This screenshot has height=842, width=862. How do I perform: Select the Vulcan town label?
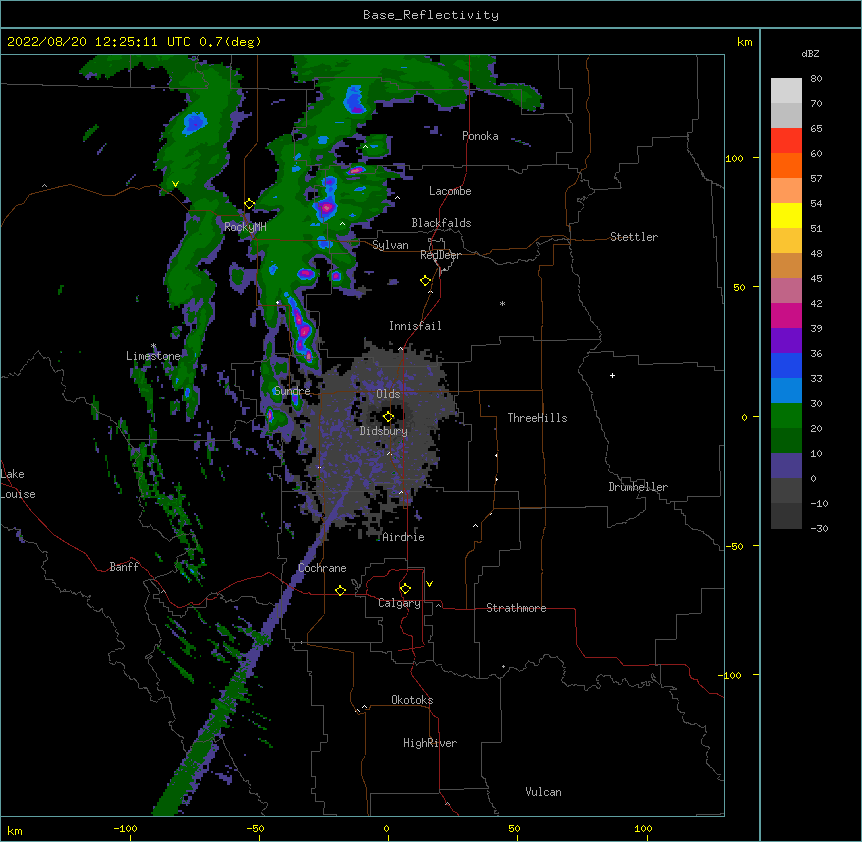point(543,792)
